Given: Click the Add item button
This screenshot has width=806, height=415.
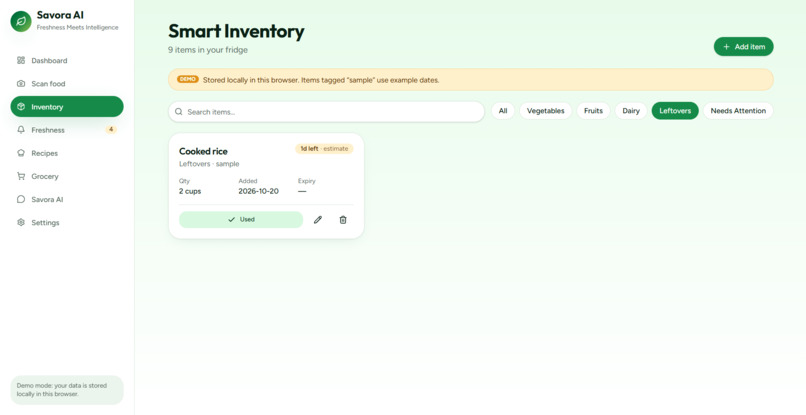Looking at the screenshot, I should 743,46.
